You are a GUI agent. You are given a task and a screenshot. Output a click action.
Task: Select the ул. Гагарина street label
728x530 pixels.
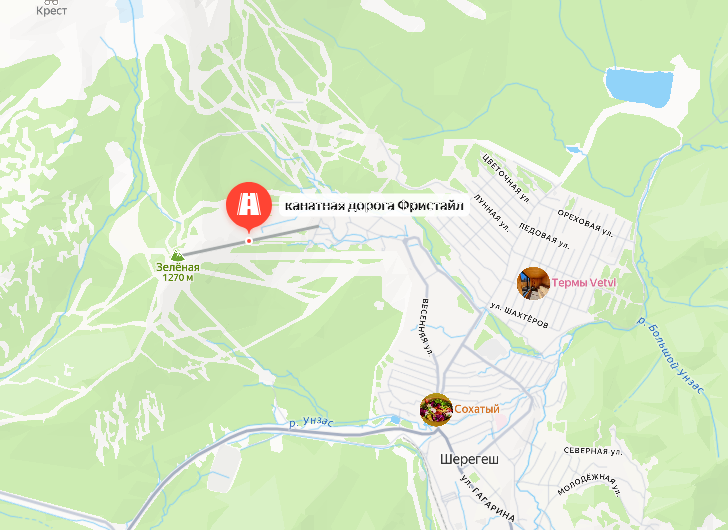(487, 498)
